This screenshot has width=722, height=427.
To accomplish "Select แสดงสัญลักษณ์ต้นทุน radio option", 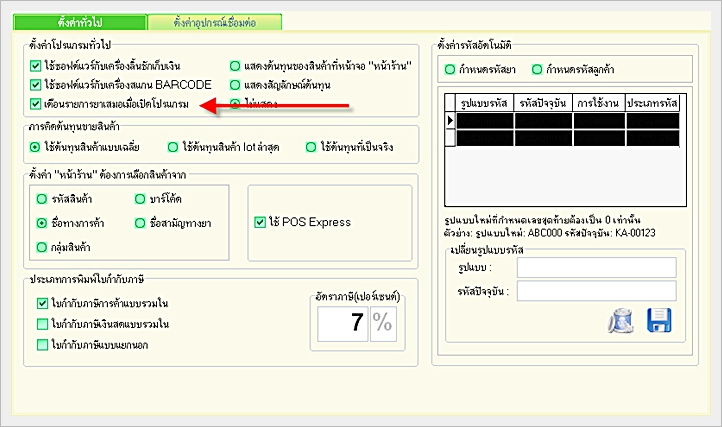I will point(235,85).
